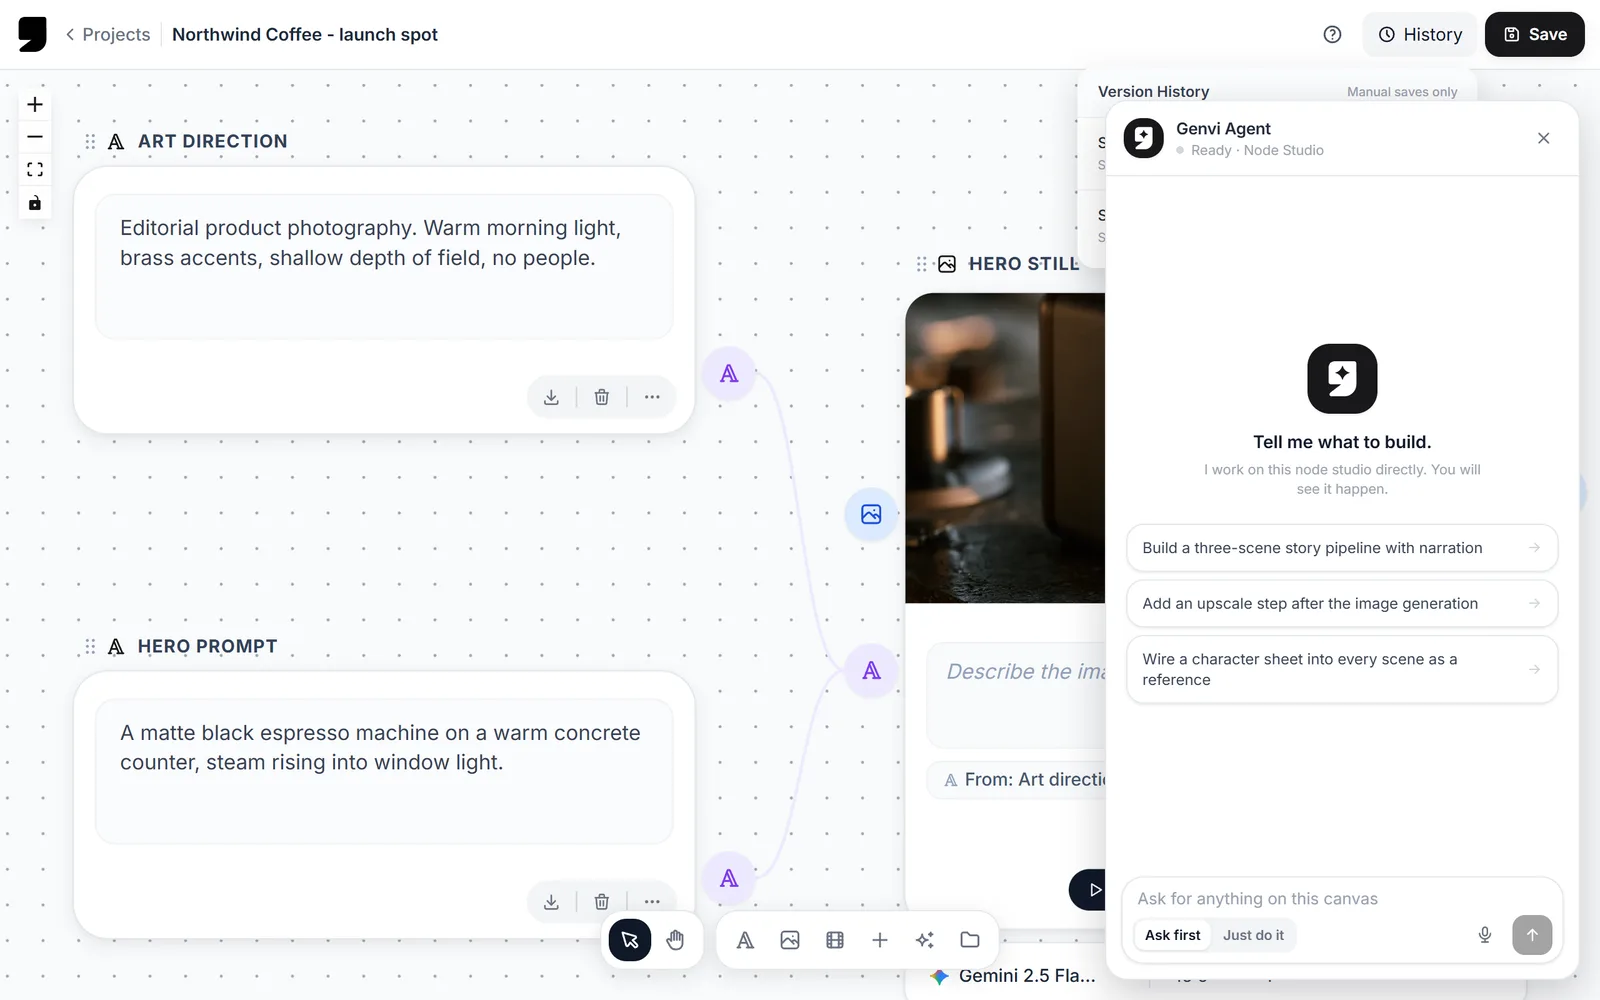
Task: Download the Art Direction node content
Action: click(x=551, y=397)
